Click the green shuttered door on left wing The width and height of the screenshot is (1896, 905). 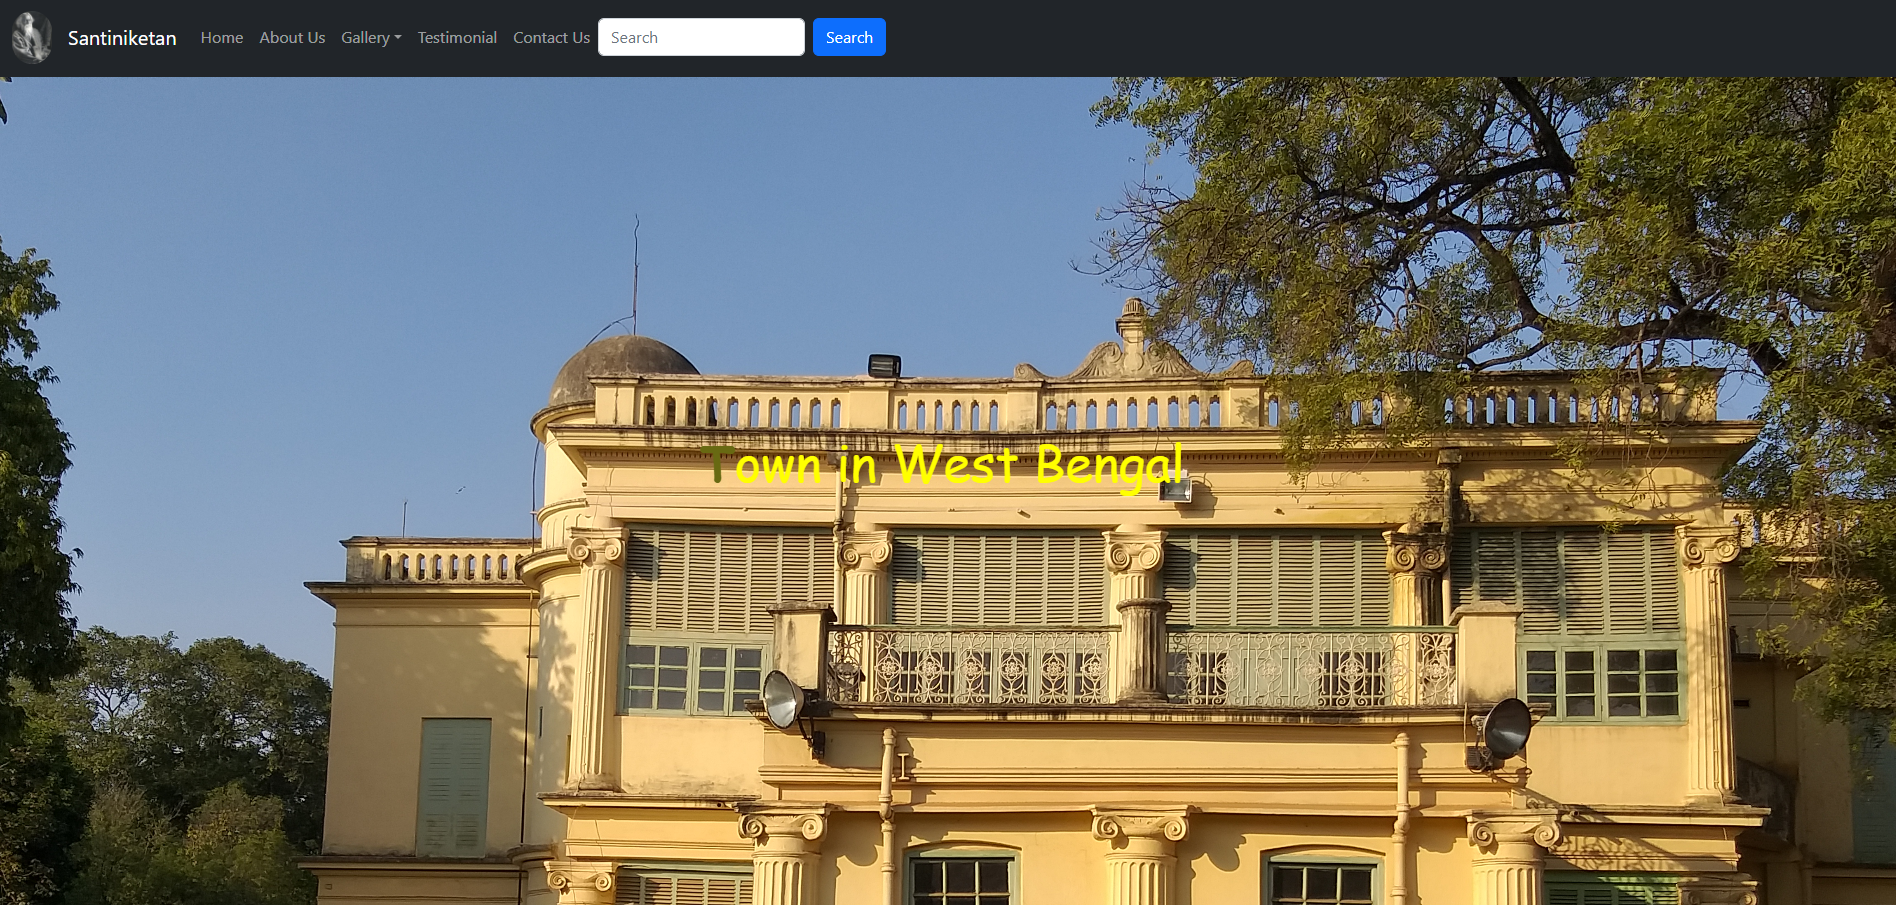[454, 786]
